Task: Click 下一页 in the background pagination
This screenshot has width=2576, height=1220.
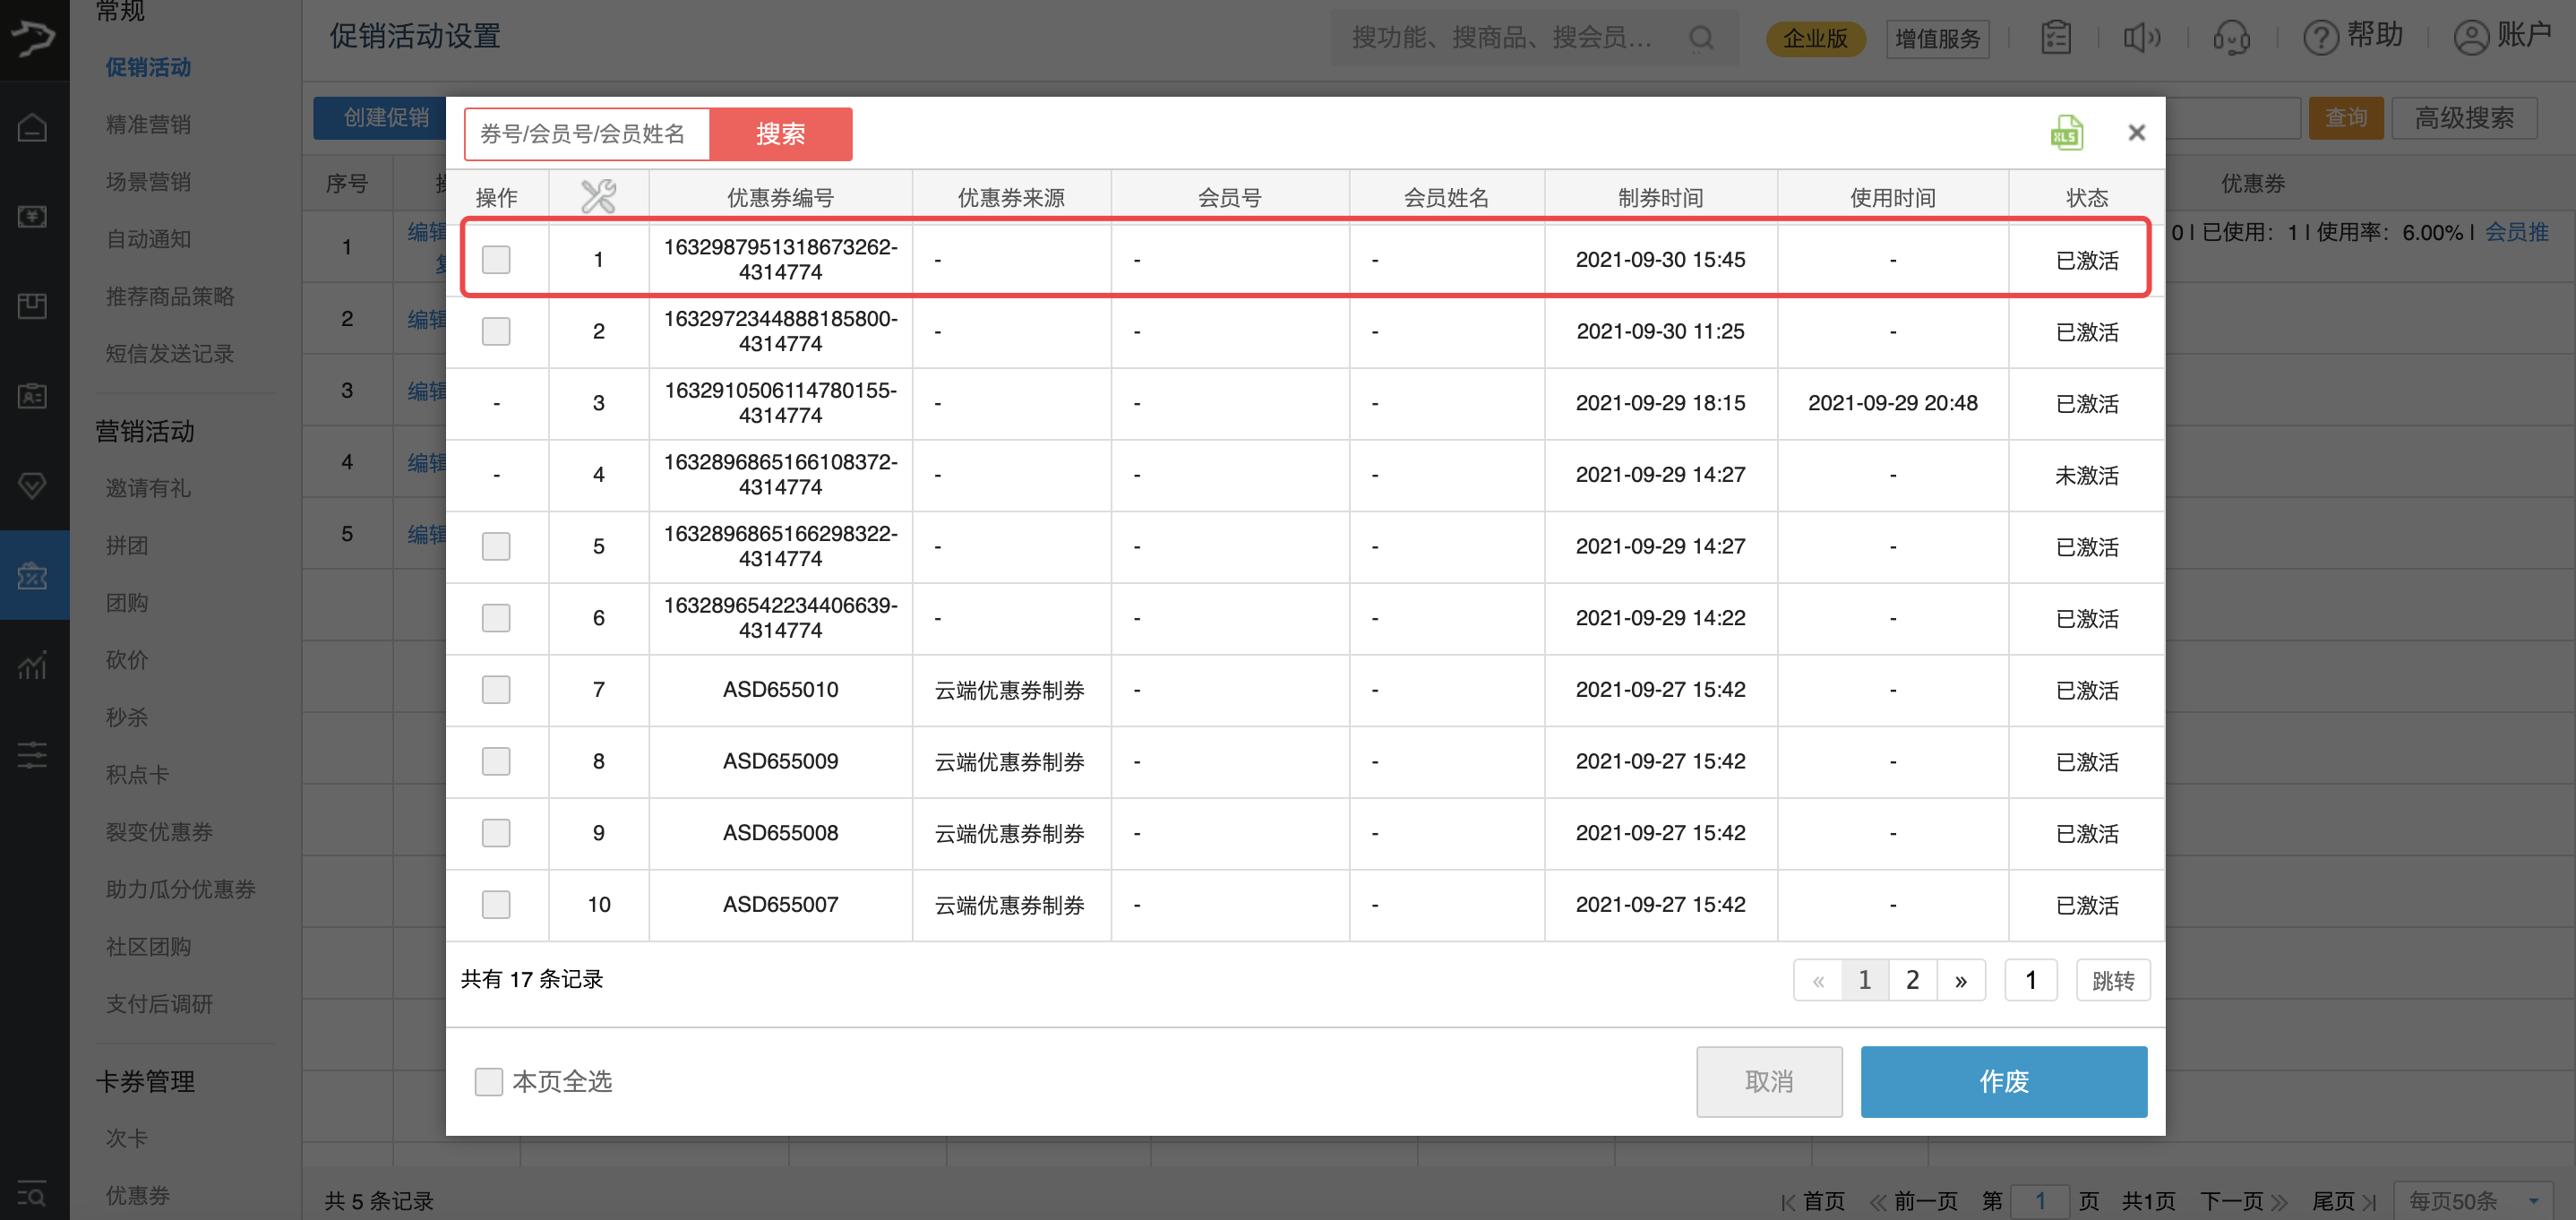Action: pos(2243,1201)
